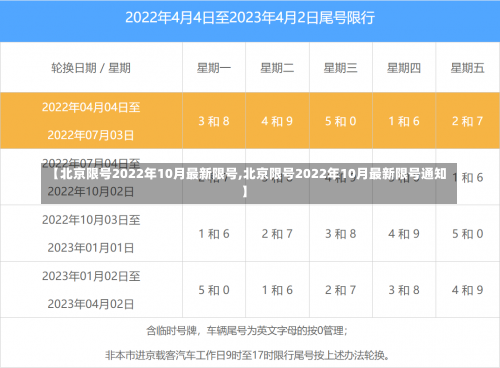Select the header cell 轮换日期 / 星期

91,68
